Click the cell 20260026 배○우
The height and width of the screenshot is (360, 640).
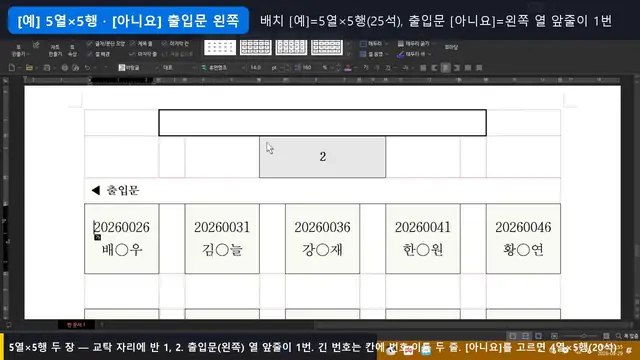[122, 239]
